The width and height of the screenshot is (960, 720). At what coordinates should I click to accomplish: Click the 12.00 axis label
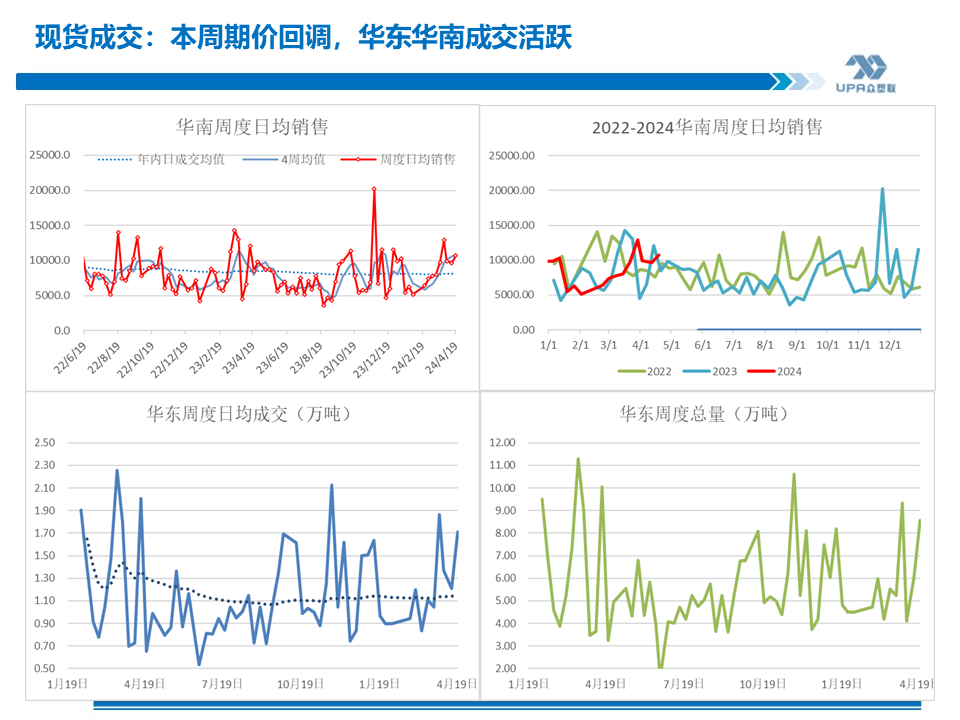(503, 443)
